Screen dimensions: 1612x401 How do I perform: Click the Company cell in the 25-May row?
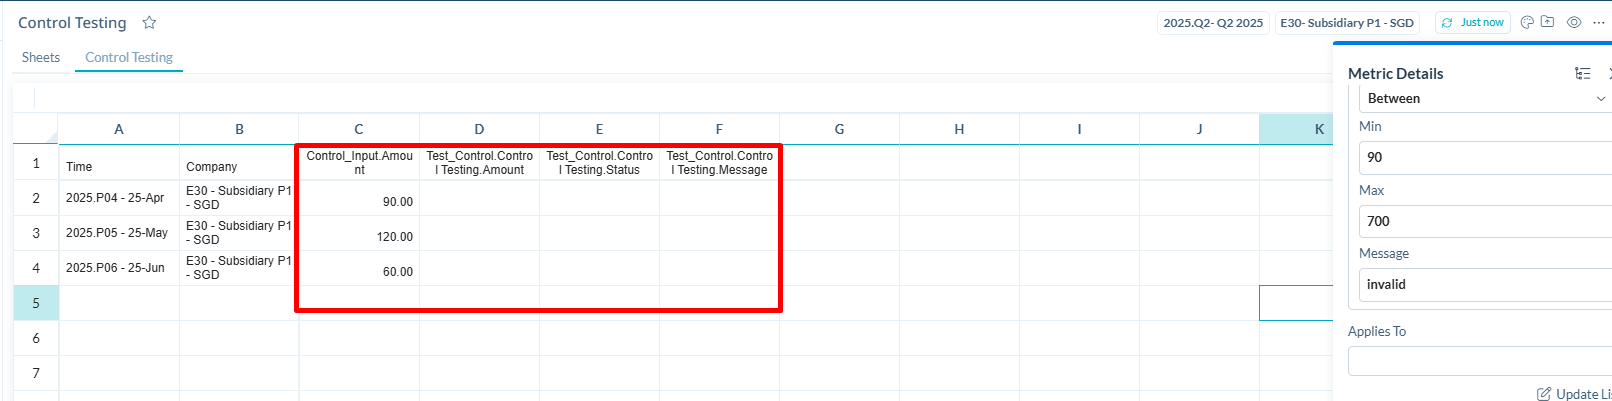pos(239,233)
